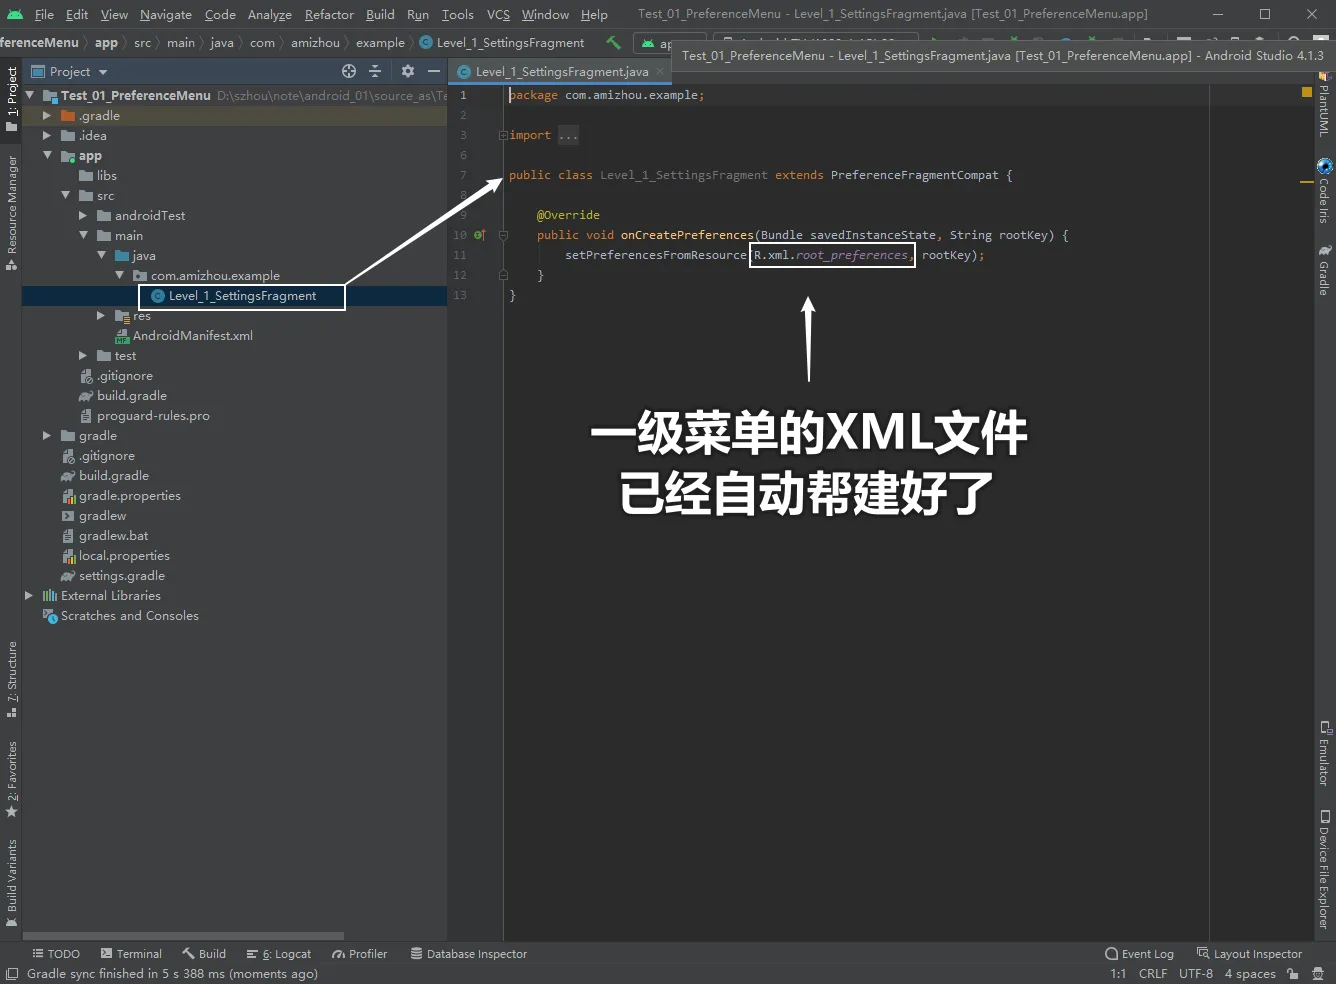Image resolution: width=1336 pixels, height=984 pixels.
Task: Open the Edit menu
Action: 77,14
